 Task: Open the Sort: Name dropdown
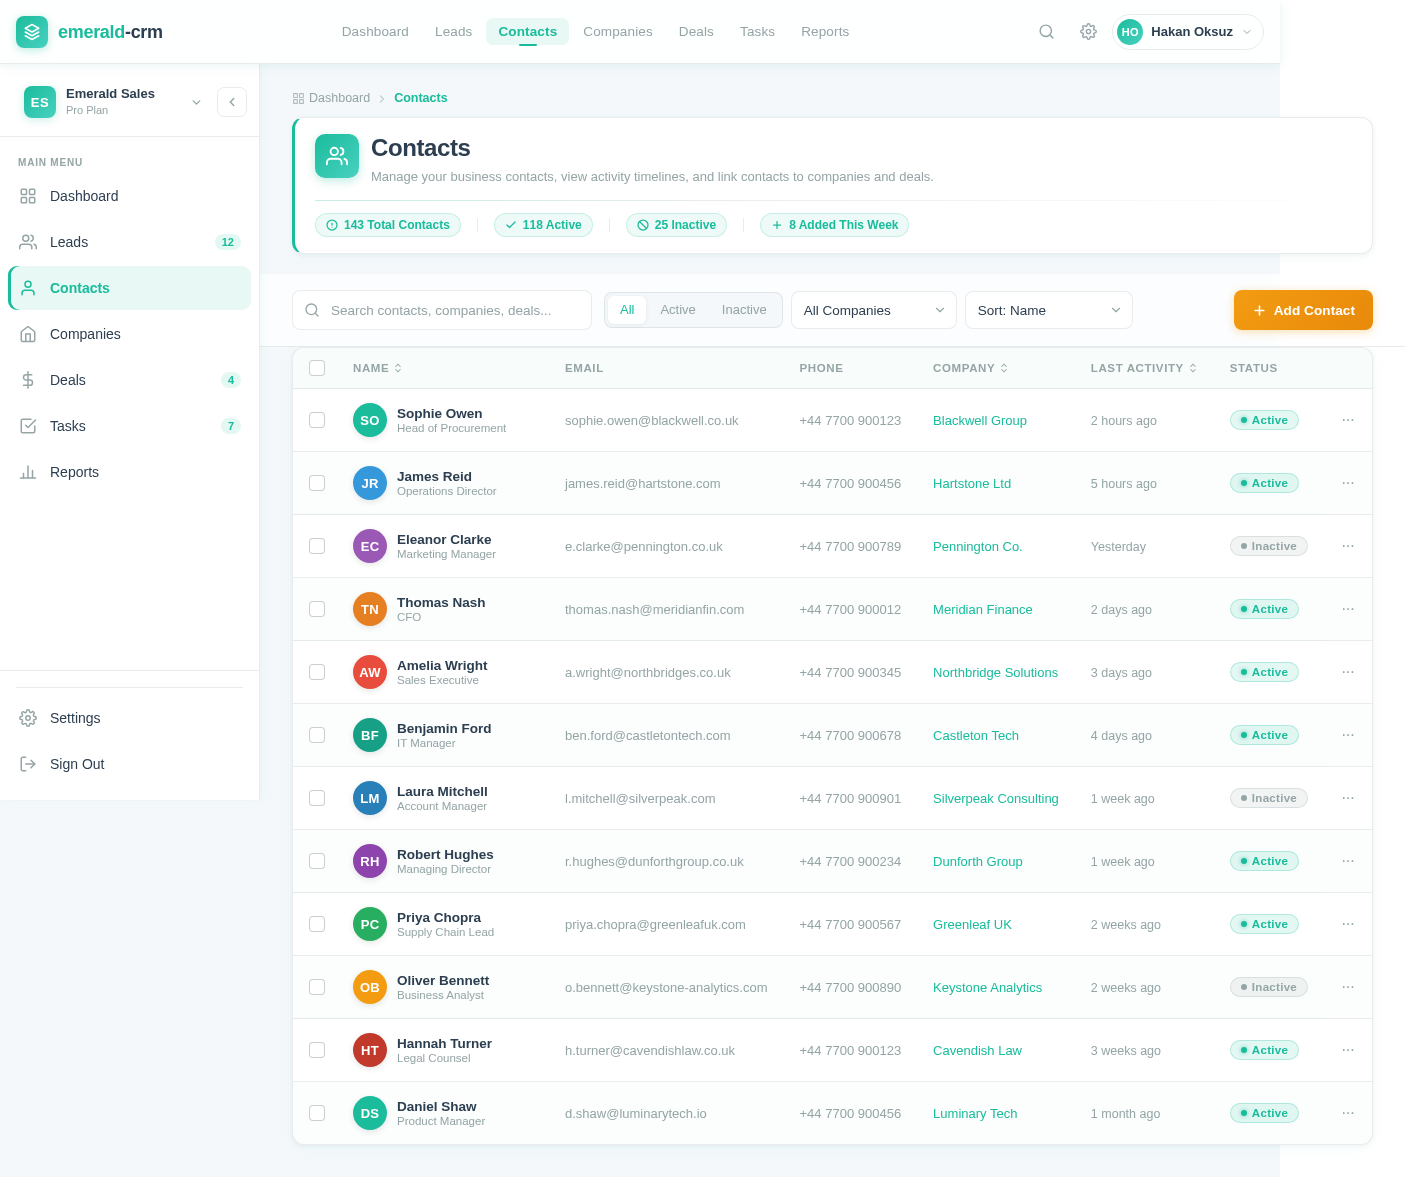point(1048,310)
